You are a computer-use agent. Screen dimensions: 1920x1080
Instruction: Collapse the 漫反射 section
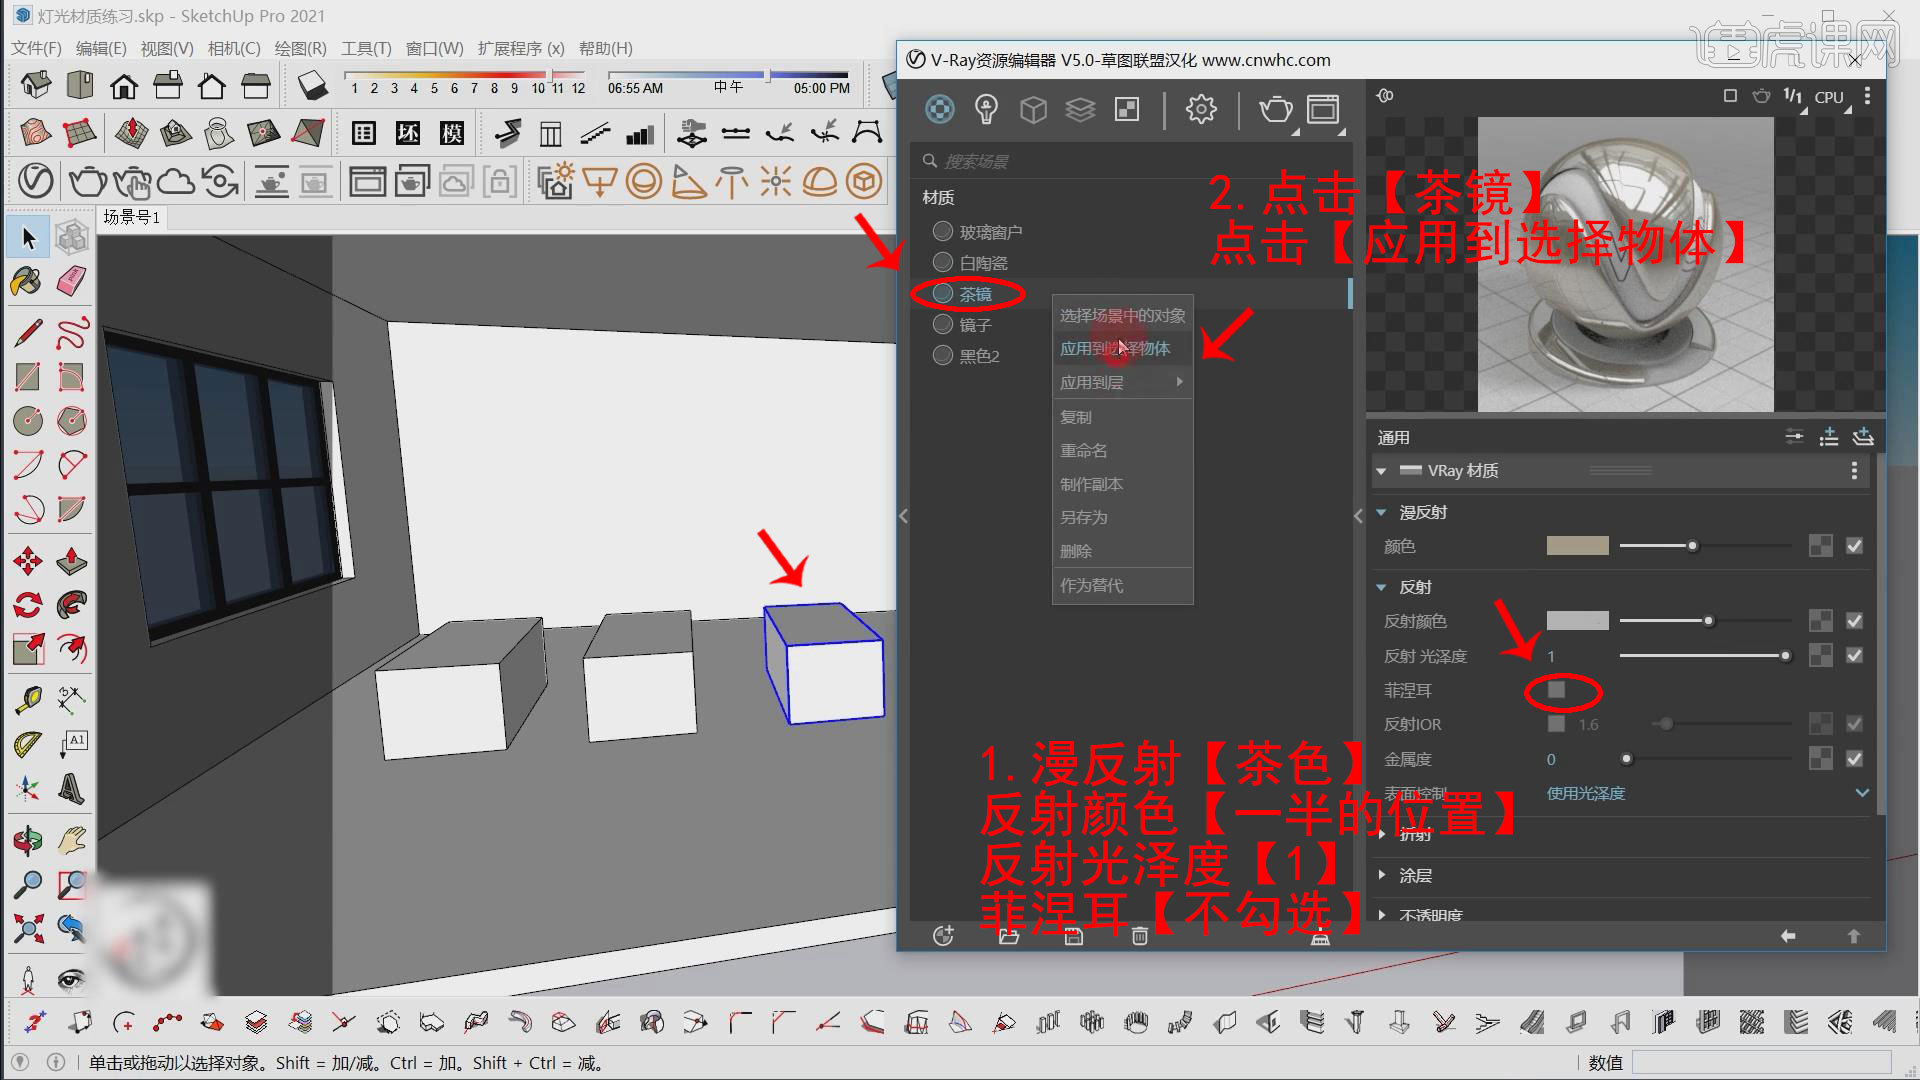click(1381, 513)
